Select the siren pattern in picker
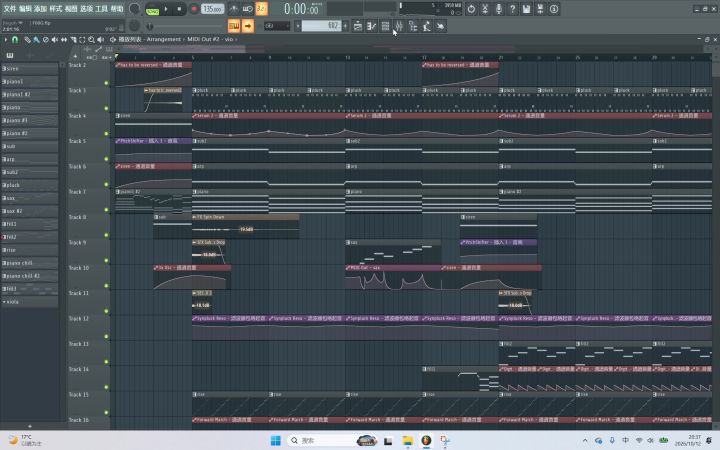Viewport: 720px width, 450px height. point(30,68)
